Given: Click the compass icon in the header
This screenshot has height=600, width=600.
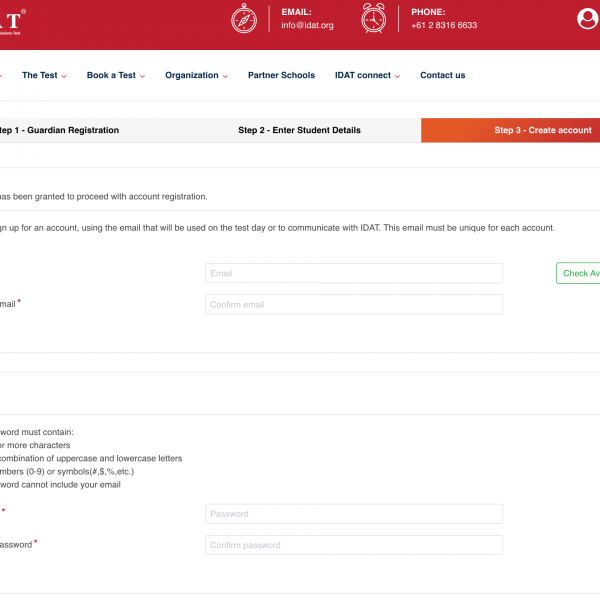Looking at the screenshot, I should [245, 19].
